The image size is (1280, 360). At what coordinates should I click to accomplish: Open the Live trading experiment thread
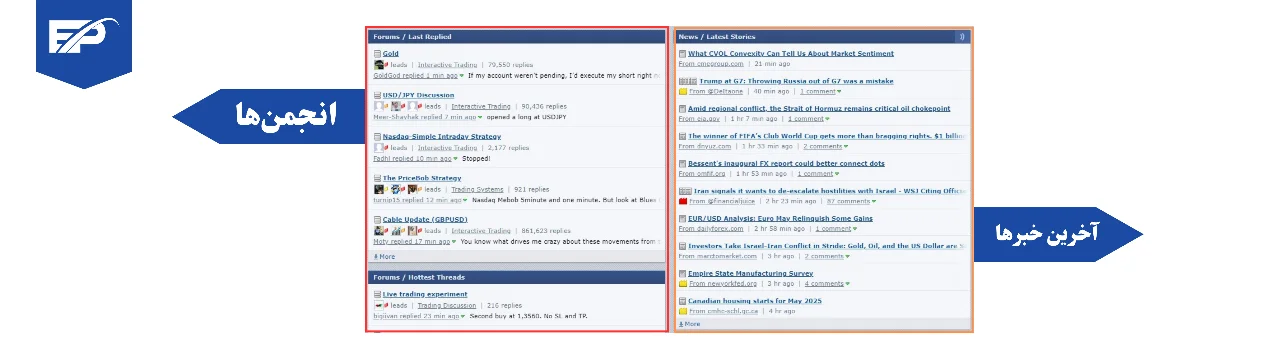pos(425,295)
